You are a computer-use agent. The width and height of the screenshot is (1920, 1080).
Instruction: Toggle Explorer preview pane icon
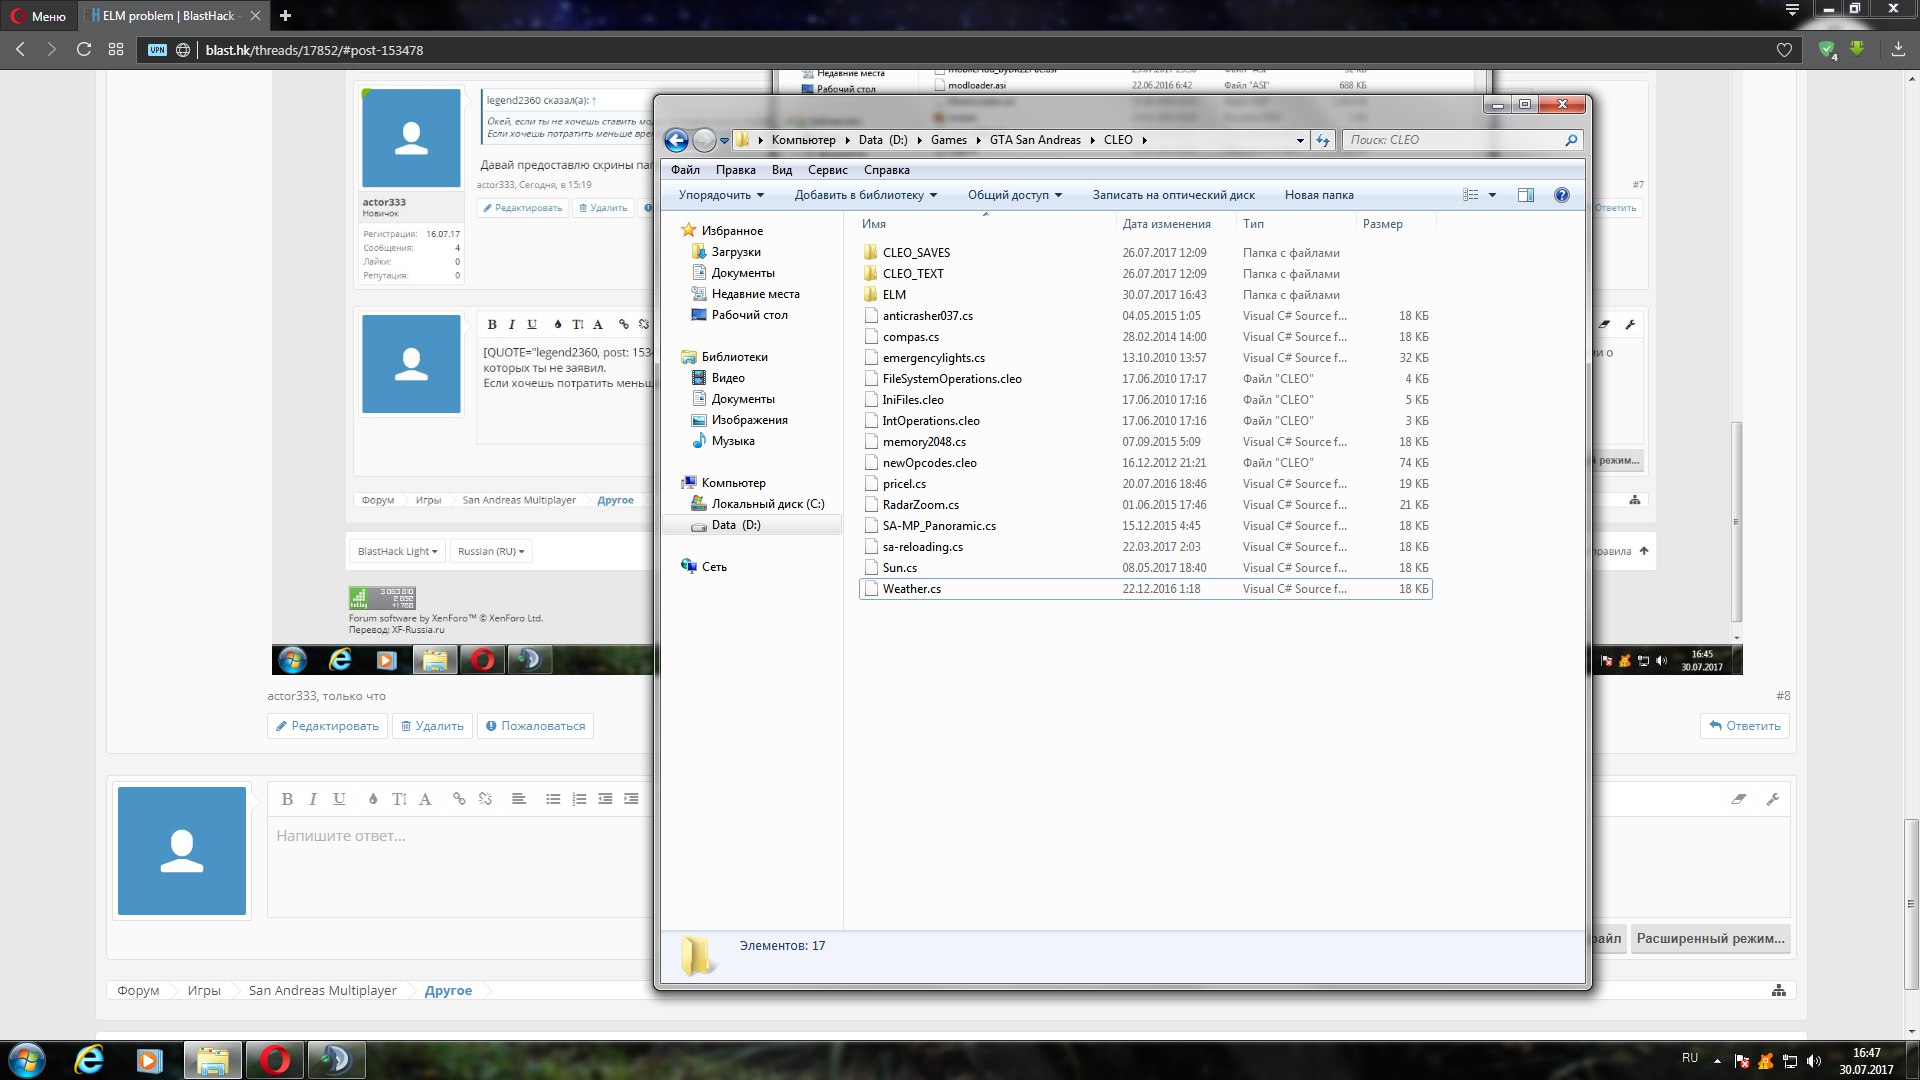click(x=1526, y=195)
